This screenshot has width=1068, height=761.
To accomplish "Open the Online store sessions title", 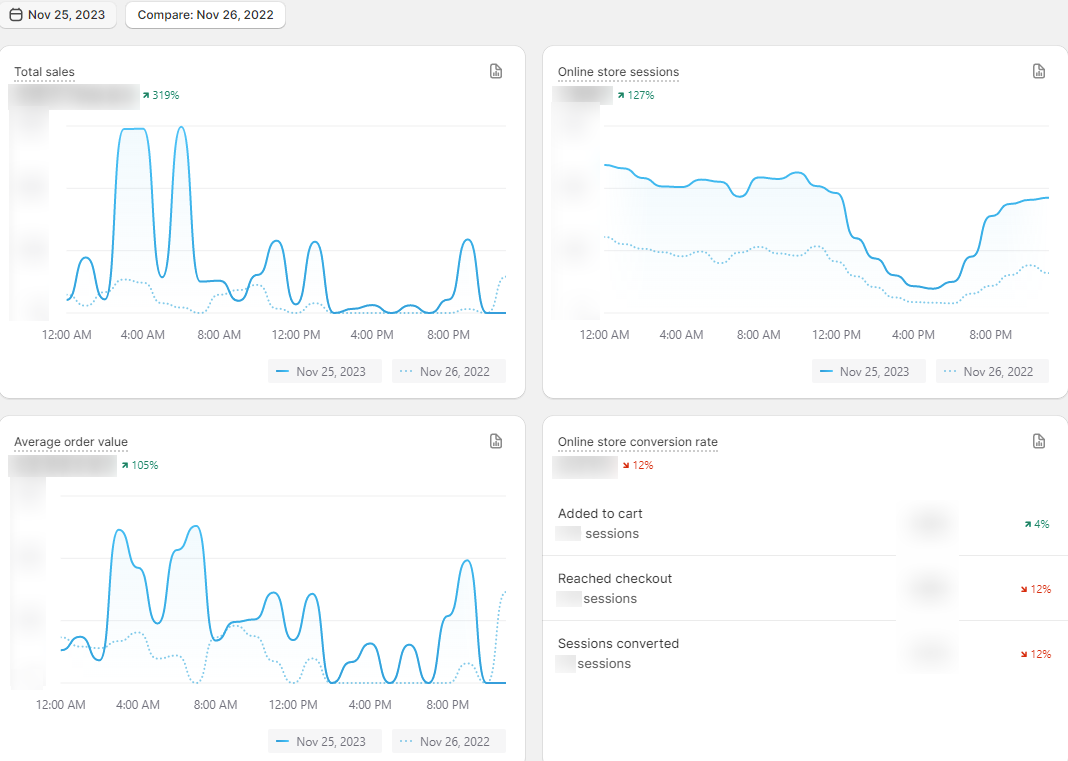I will pos(618,72).
